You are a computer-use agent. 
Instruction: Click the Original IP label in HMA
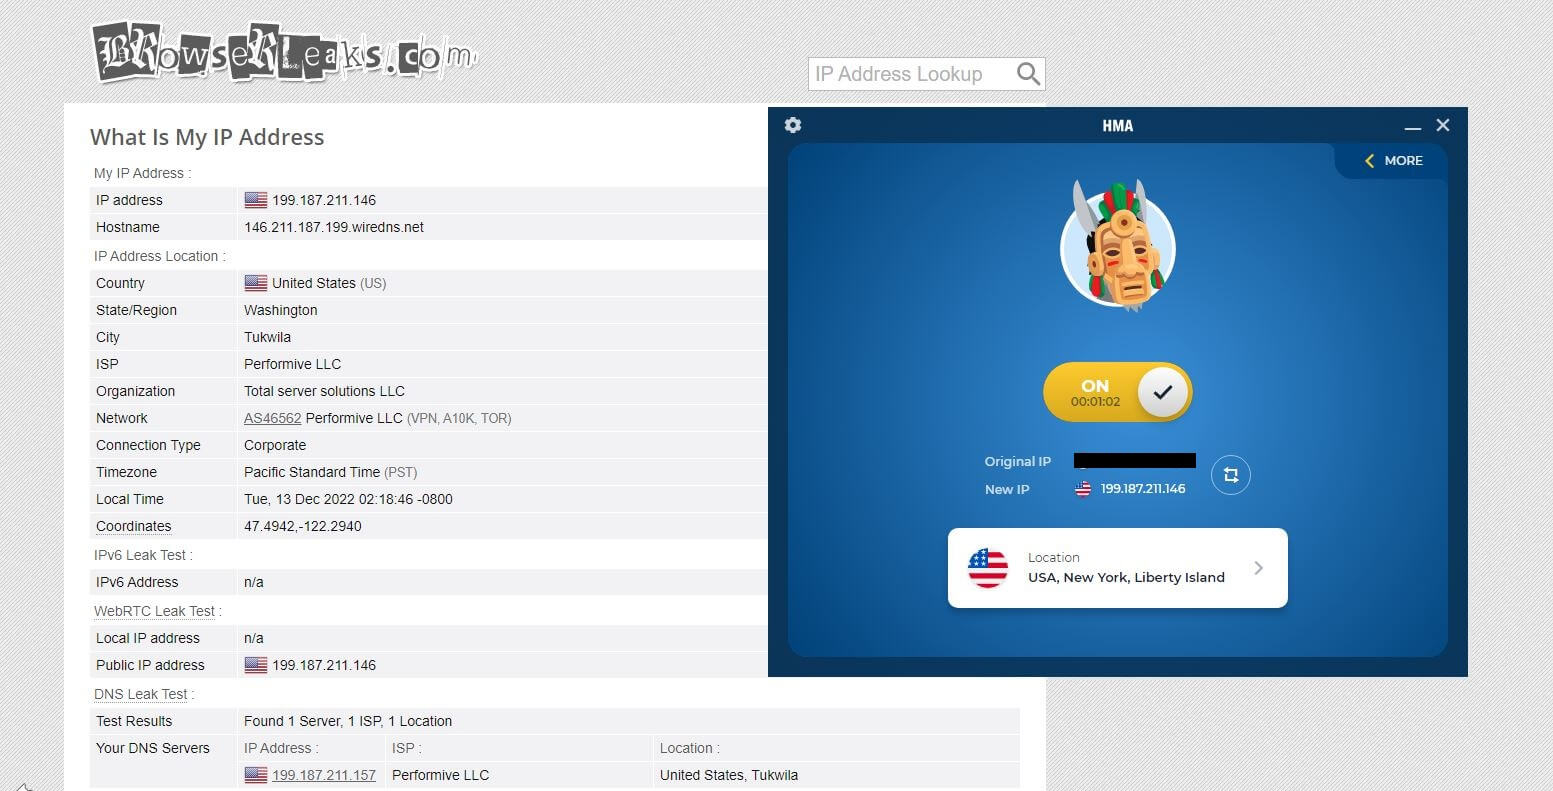(1018, 461)
